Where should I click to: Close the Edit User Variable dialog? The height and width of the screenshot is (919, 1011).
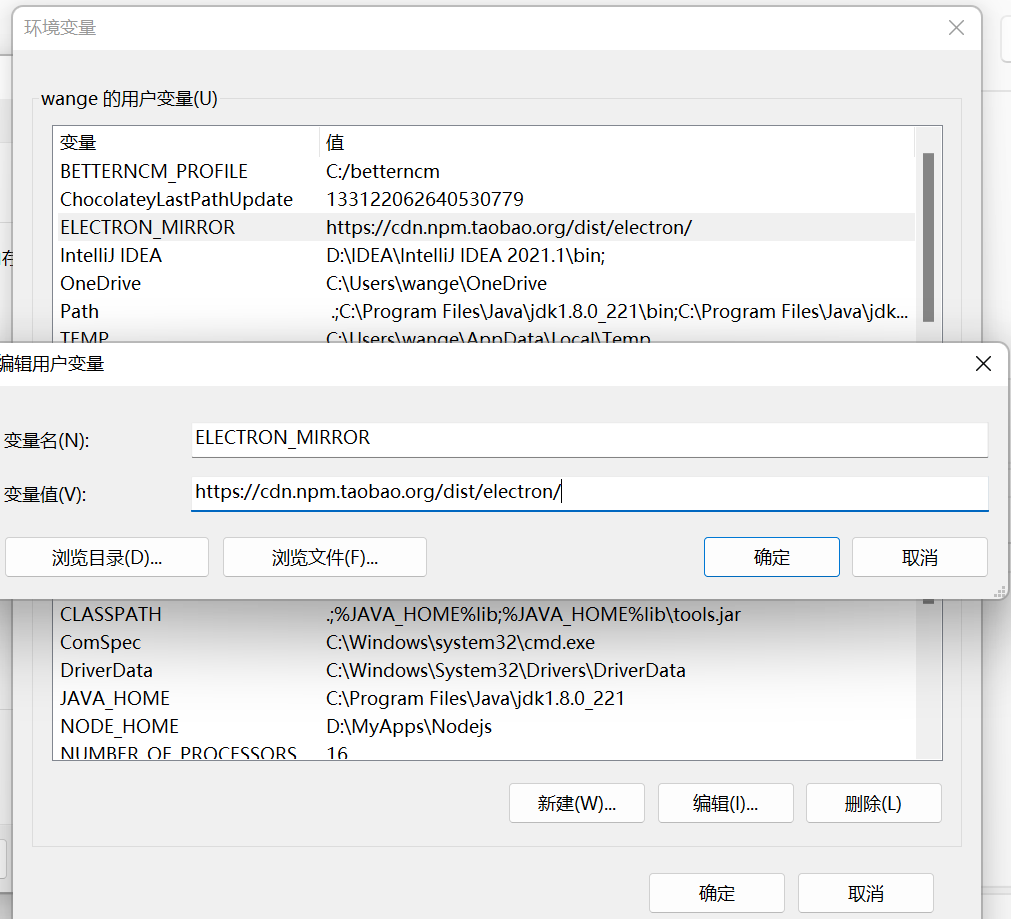[983, 364]
